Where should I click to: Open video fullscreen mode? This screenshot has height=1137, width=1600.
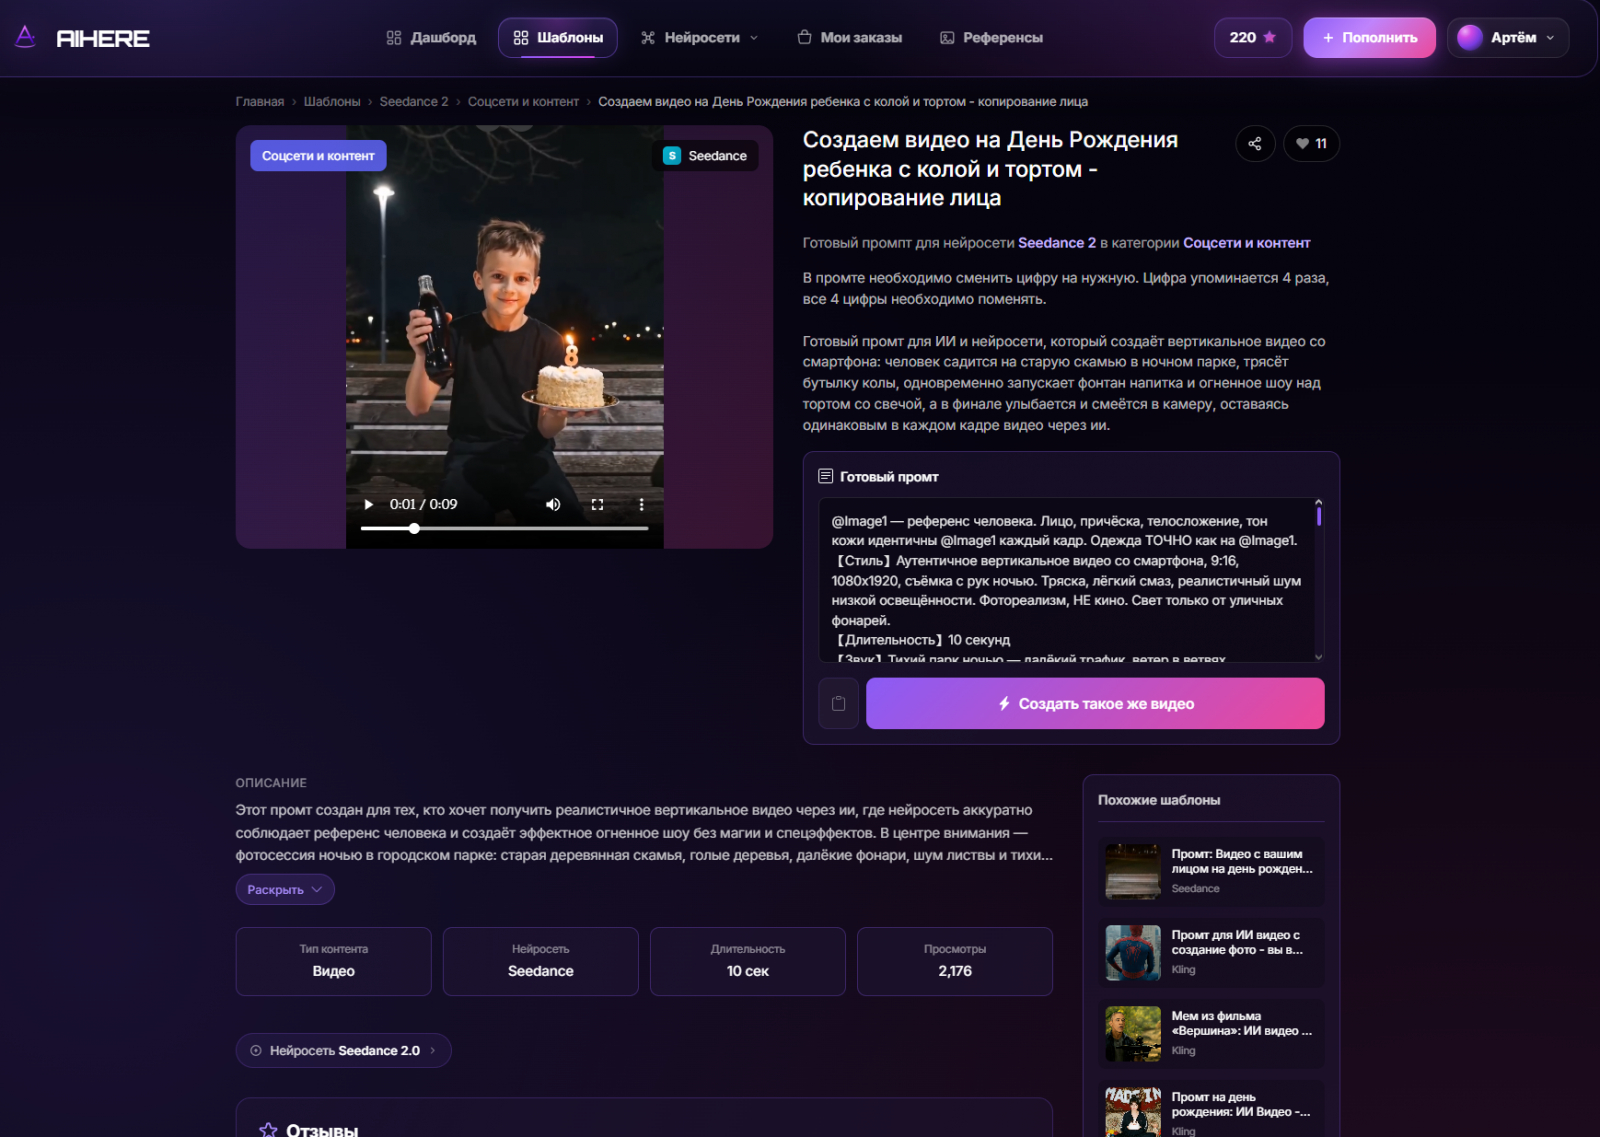pyautogui.click(x=597, y=505)
